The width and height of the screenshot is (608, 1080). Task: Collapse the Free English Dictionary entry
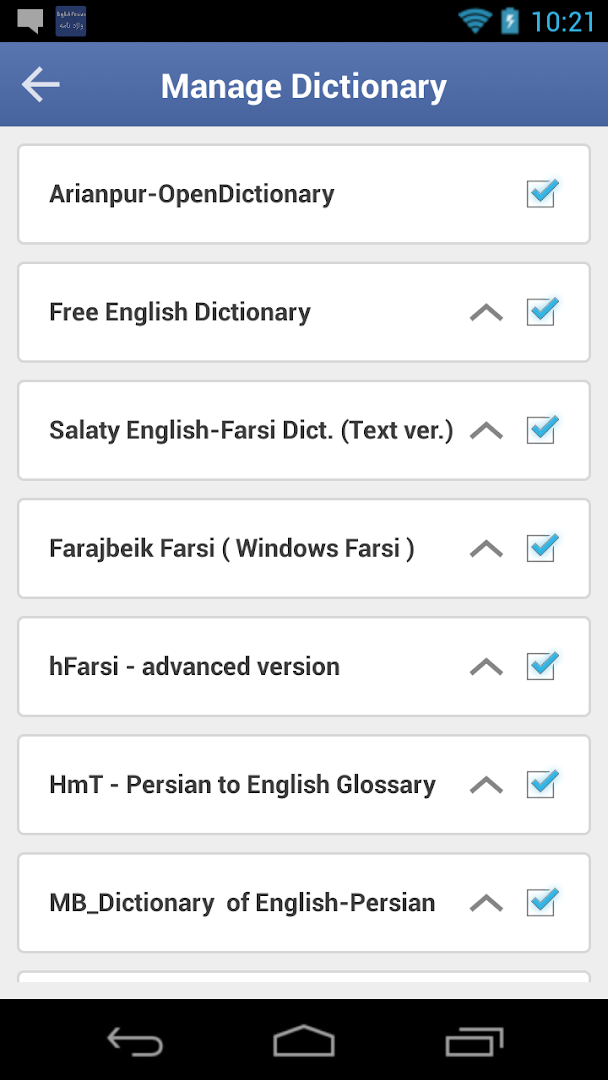click(x=486, y=312)
